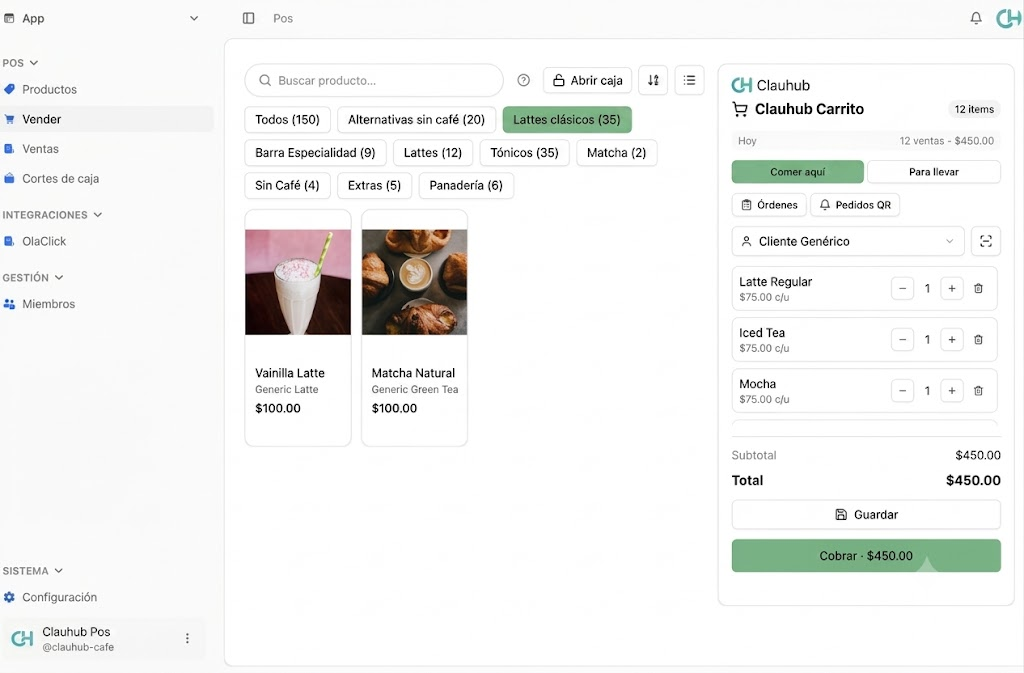Increase Mocha quantity
This screenshot has width=1024, height=673.
pos(952,390)
